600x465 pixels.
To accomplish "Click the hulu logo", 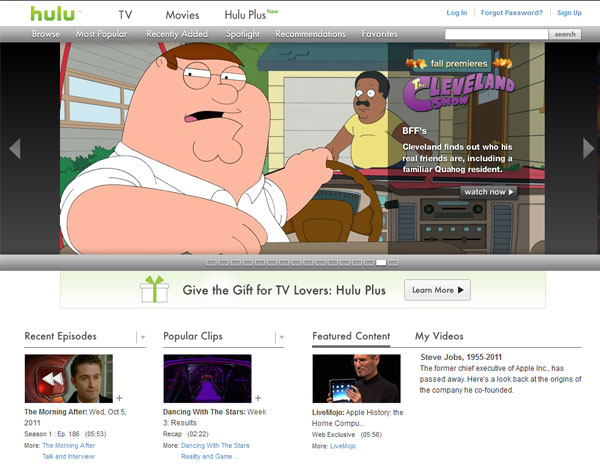I will click(x=53, y=14).
